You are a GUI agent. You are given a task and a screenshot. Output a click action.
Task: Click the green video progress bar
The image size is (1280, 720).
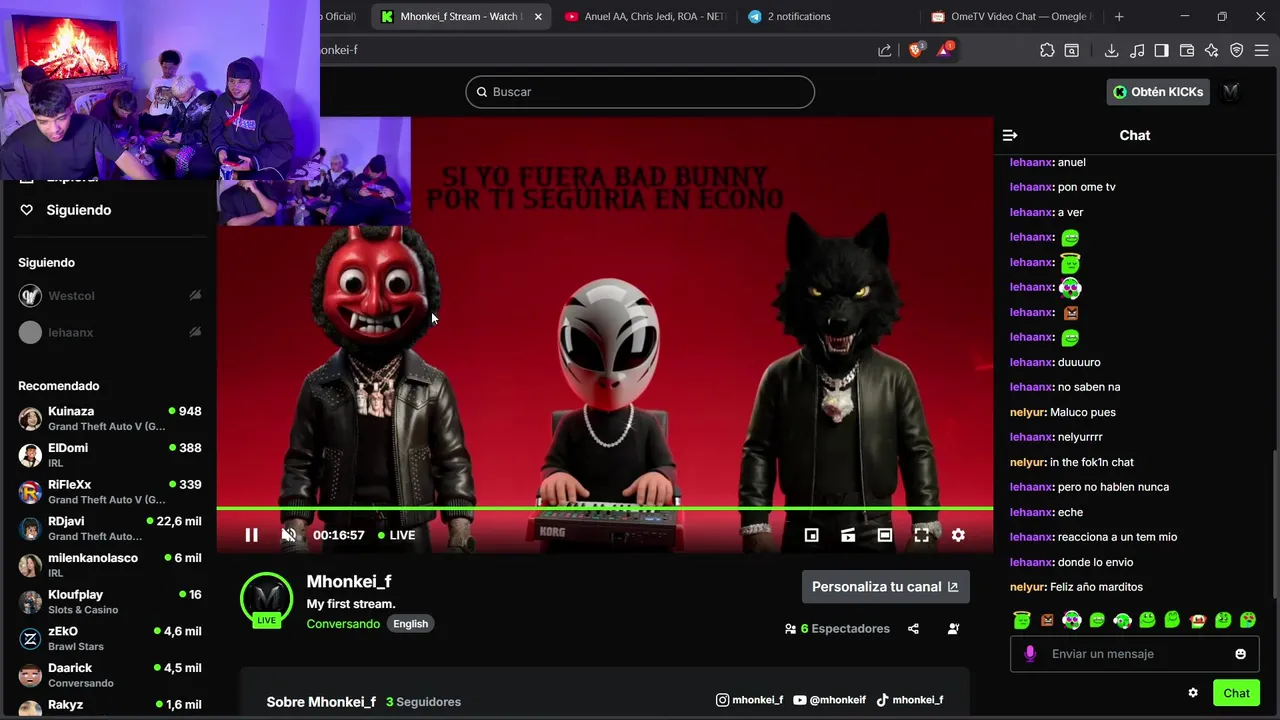[605, 508]
